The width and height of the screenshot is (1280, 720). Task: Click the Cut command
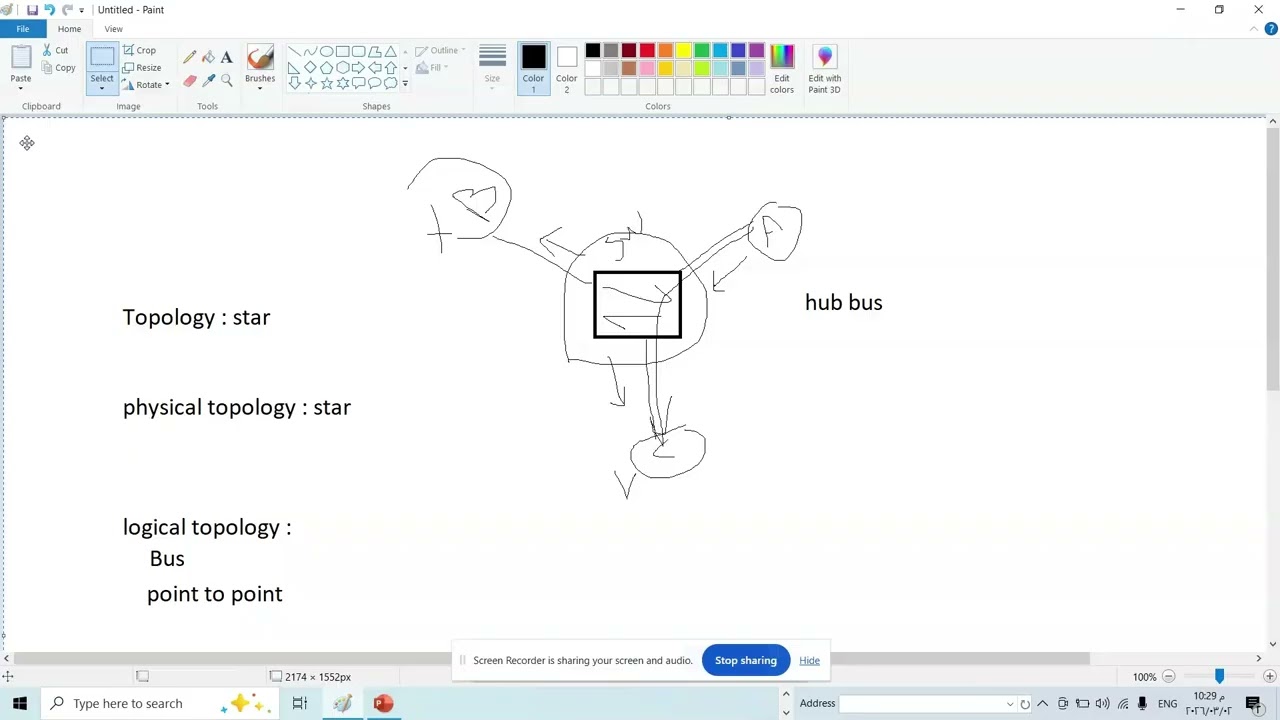56,50
